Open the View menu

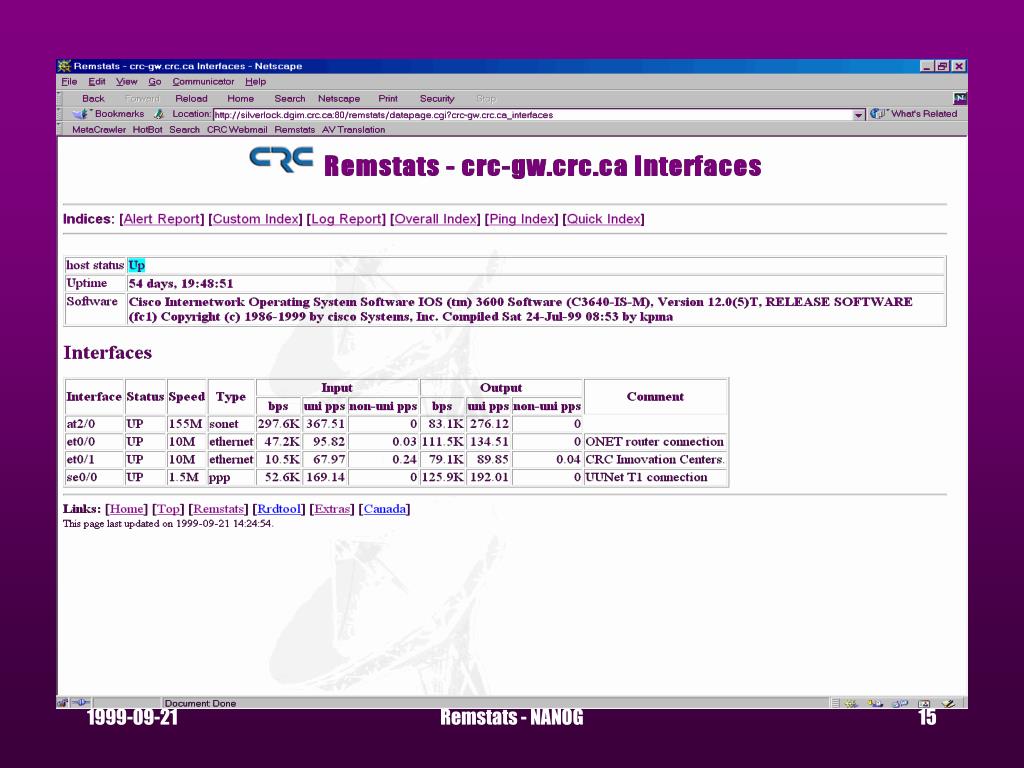[127, 82]
